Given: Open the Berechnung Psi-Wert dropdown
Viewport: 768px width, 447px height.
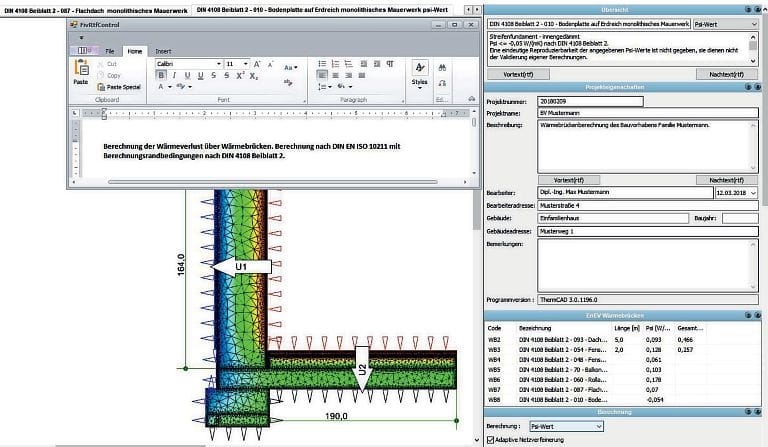Looking at the screenshot, I should pyautogui.click(x=599, y=426).
